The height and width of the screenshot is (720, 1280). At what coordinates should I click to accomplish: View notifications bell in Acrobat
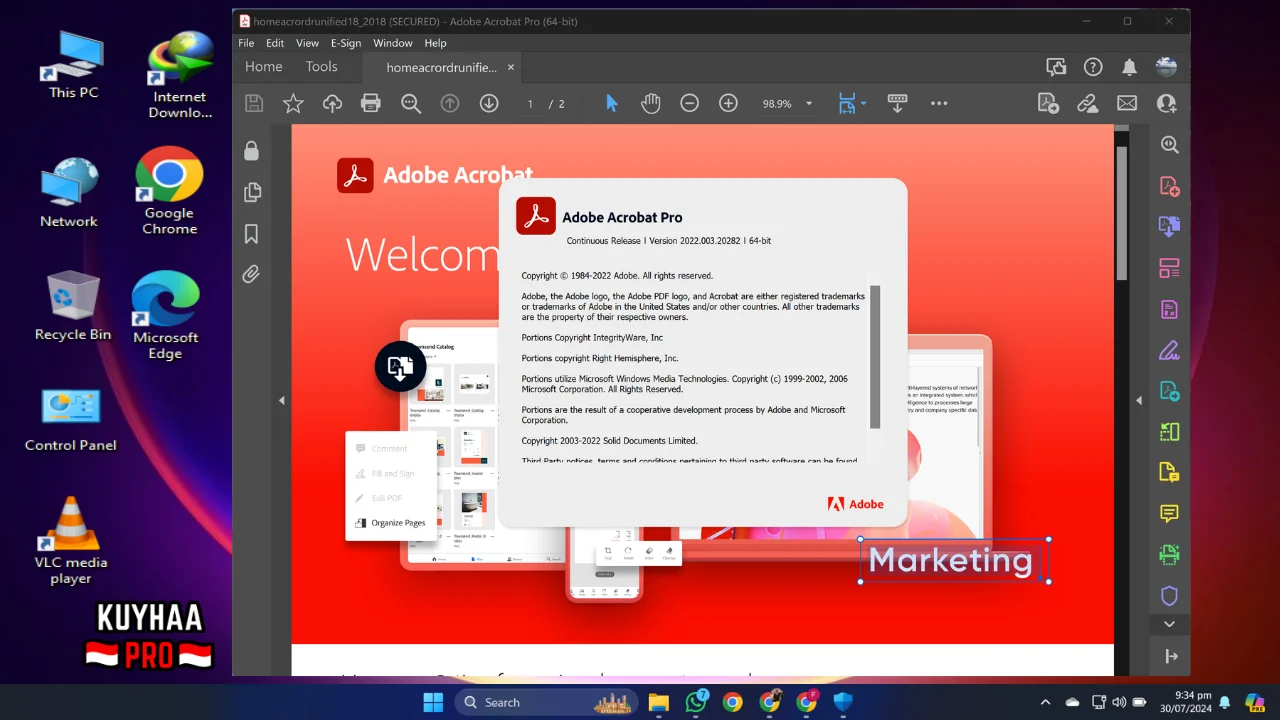(x=1129, y=67)
